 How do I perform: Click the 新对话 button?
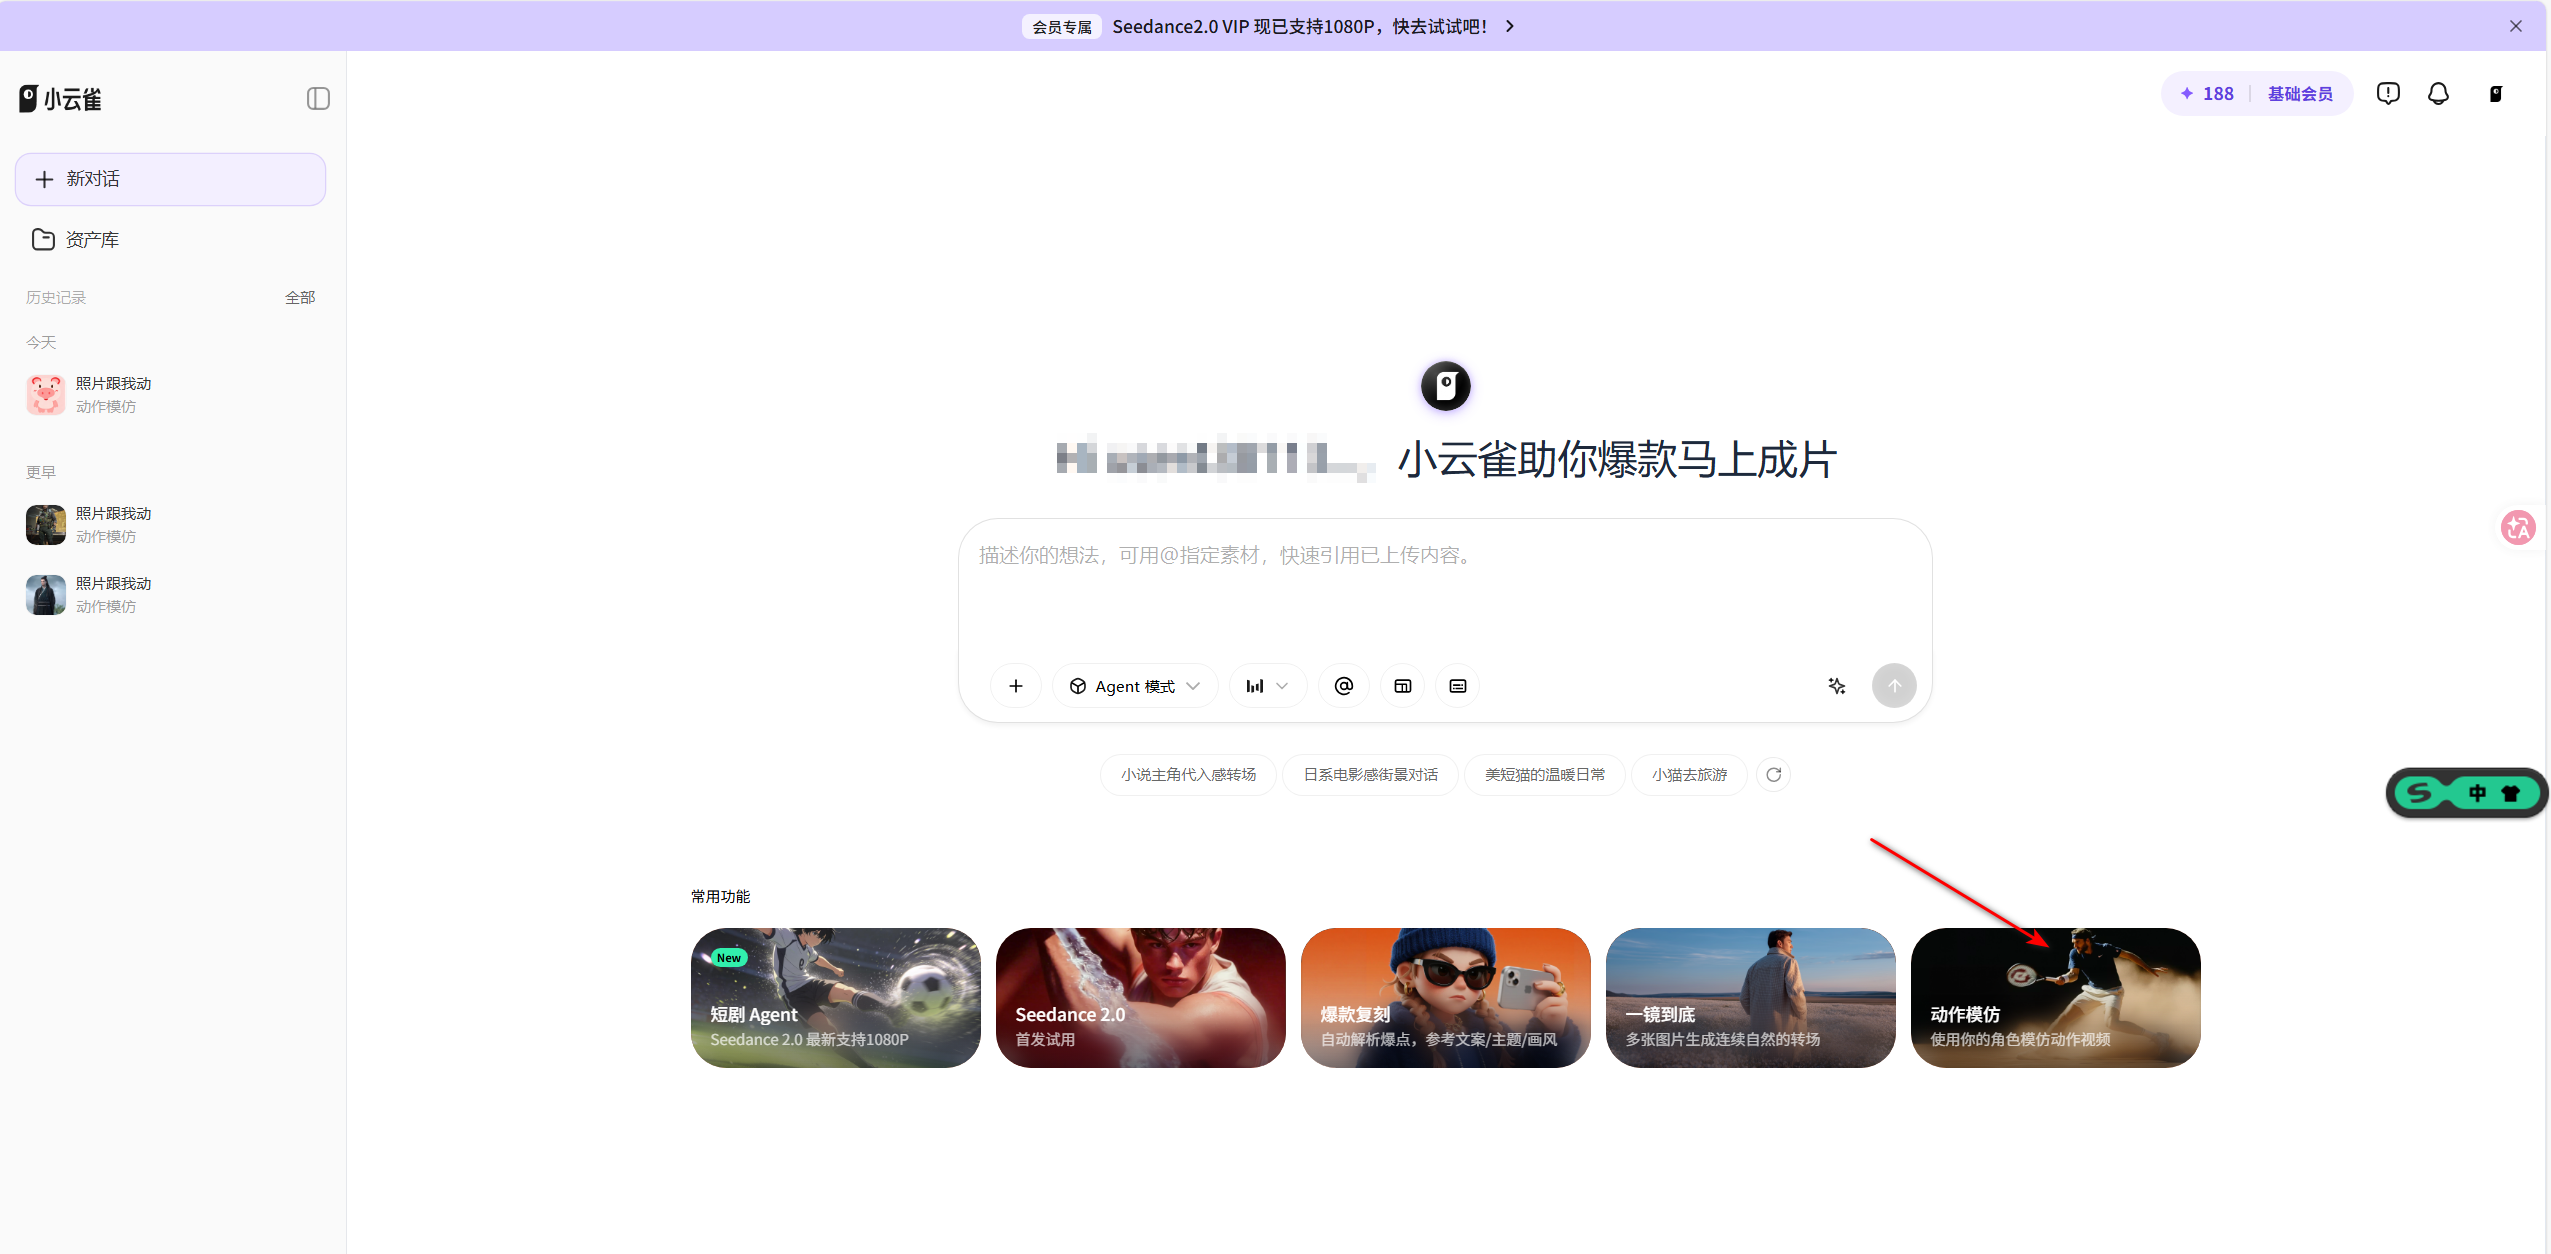pos(170,179)
